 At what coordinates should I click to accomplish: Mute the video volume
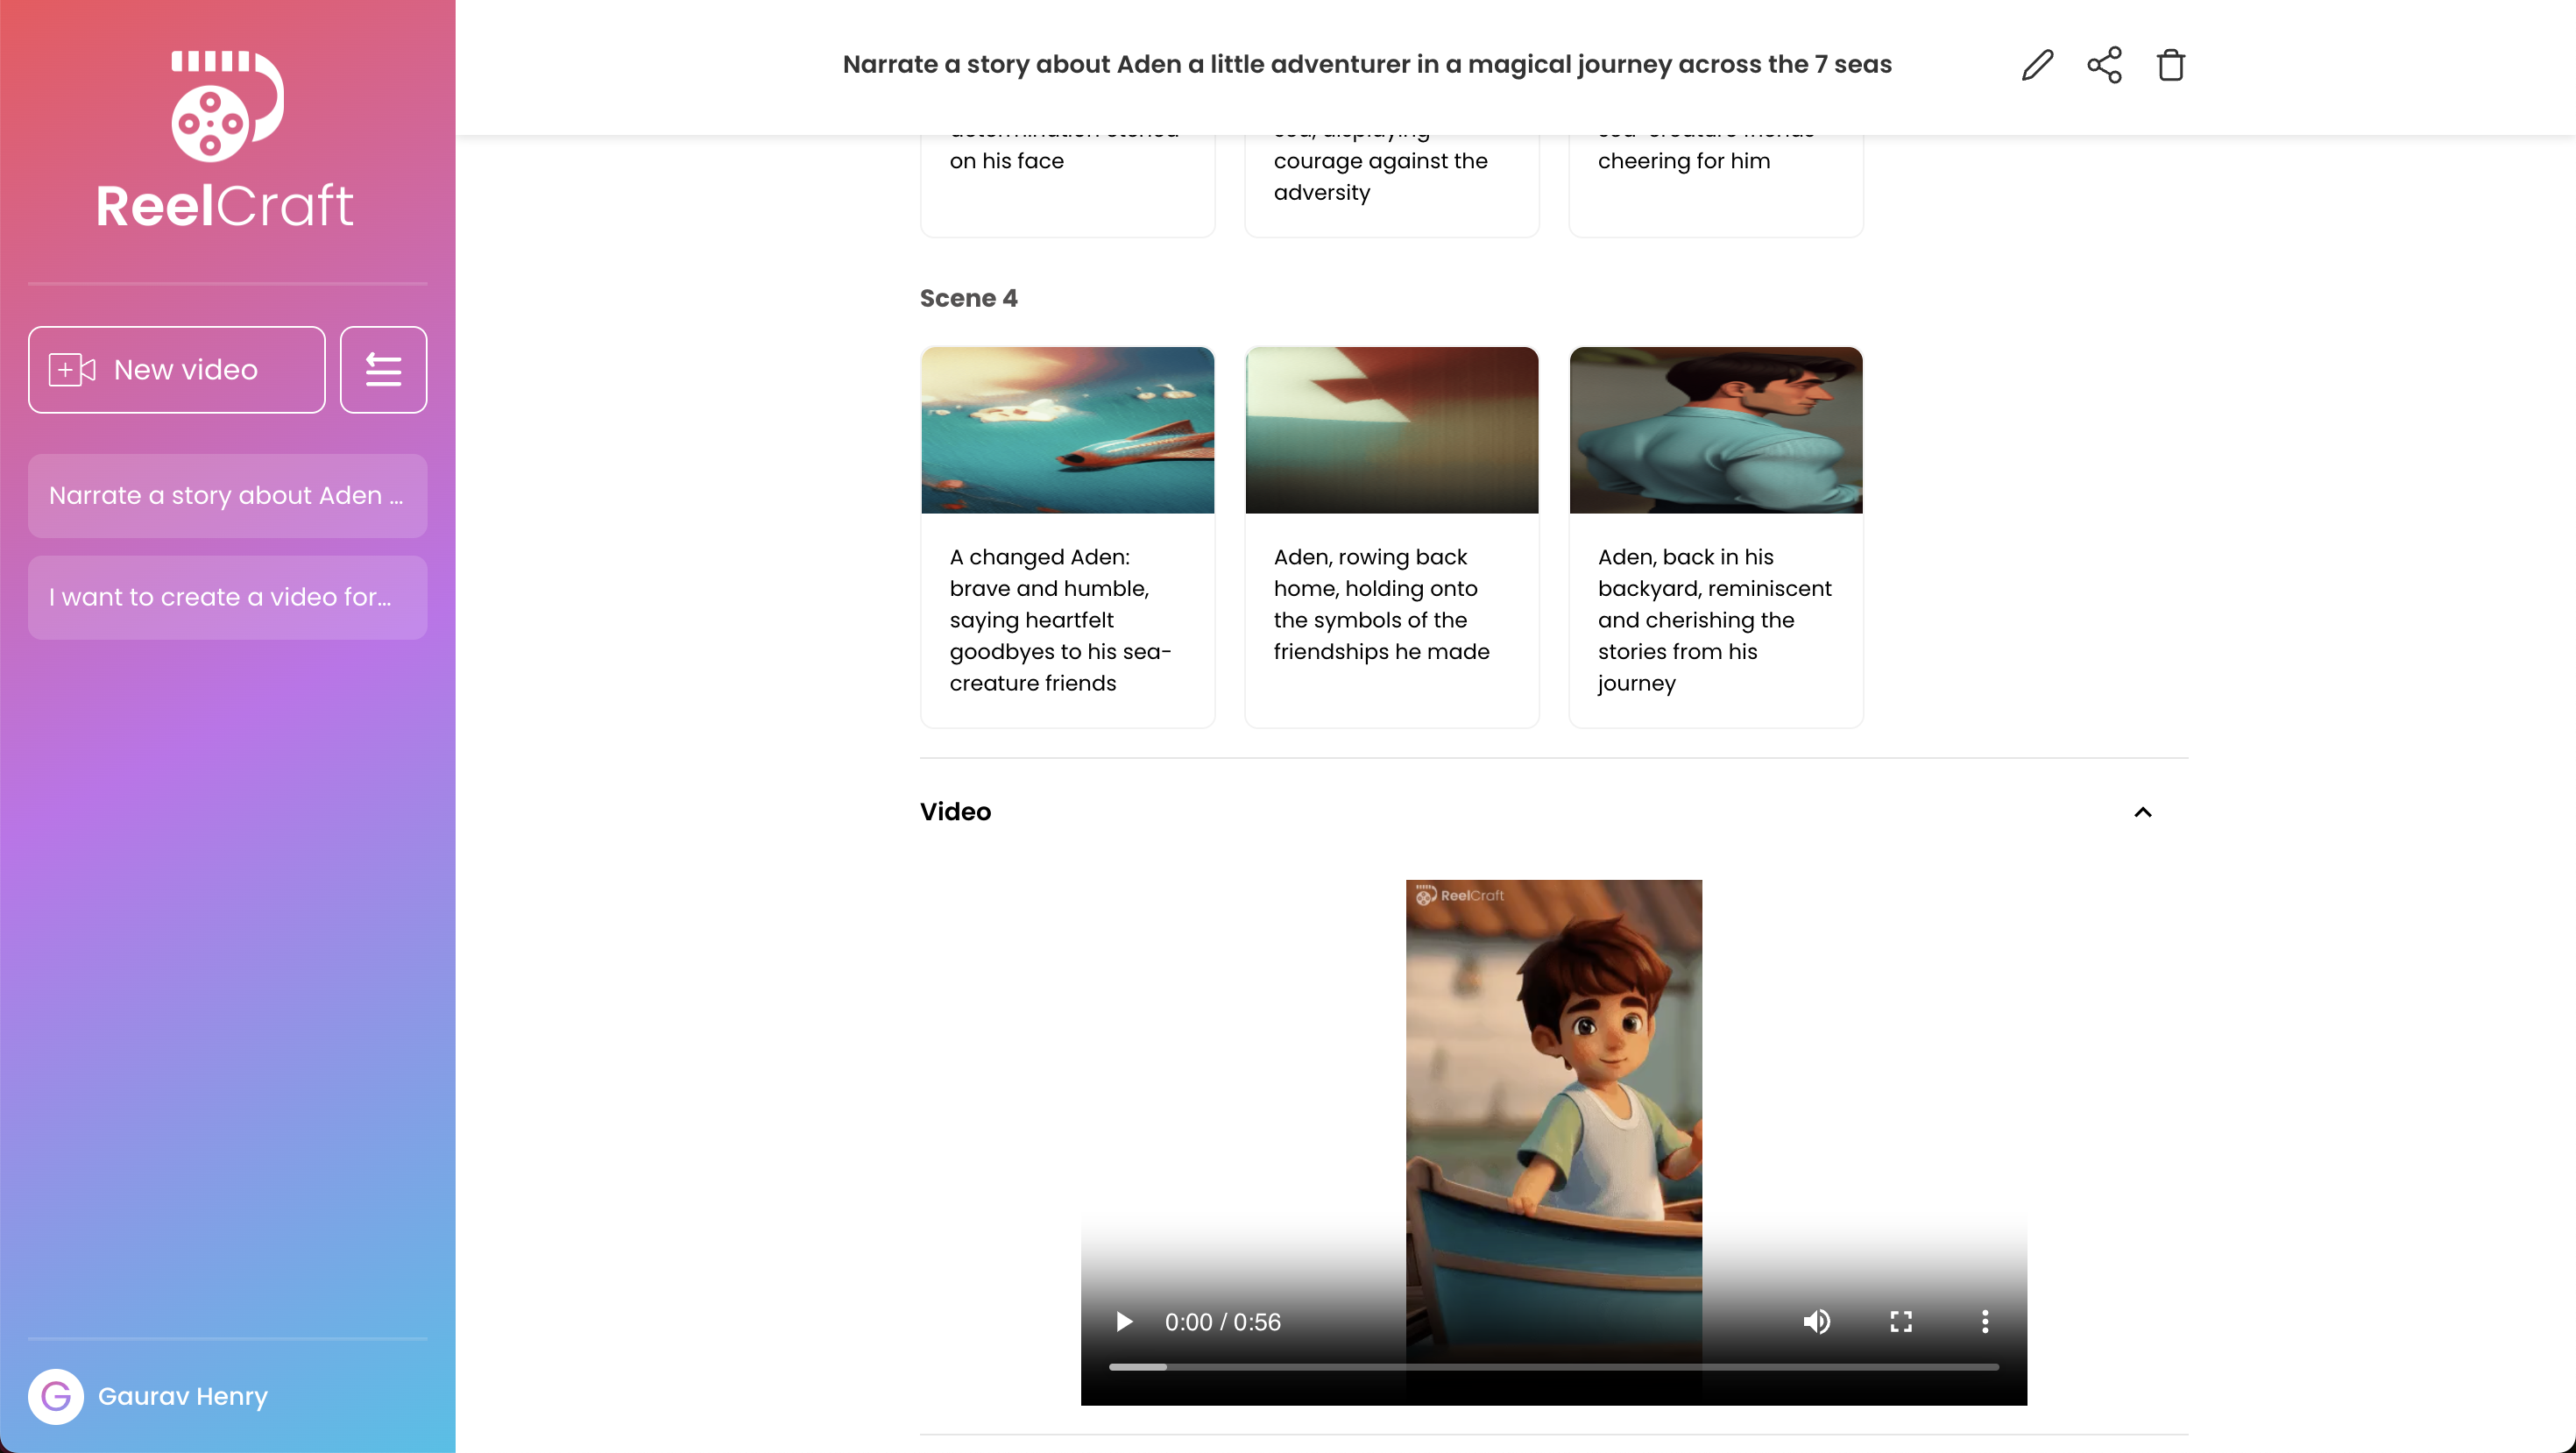click(1816, 1322)
